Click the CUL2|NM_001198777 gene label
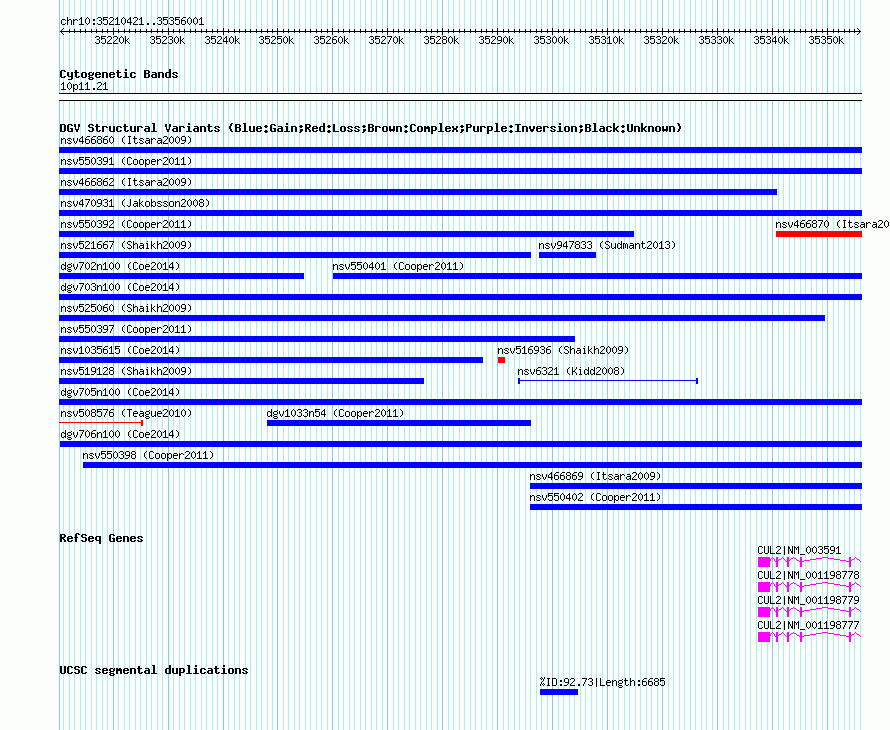This screenshot has width=890, height=730. [808, 625]
